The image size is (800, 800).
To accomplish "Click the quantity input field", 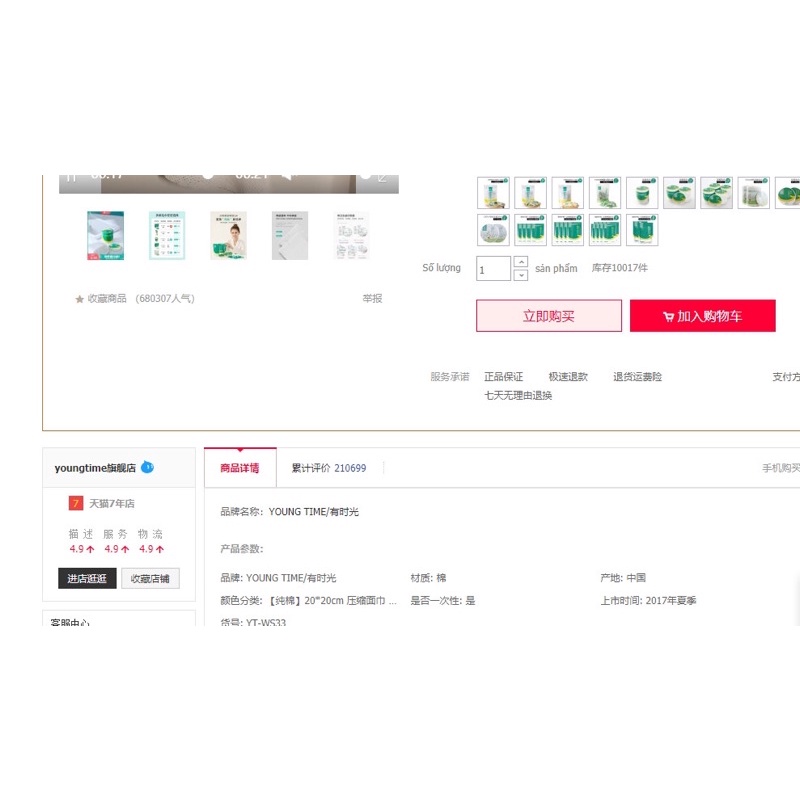I will click(x=493, y=269).
